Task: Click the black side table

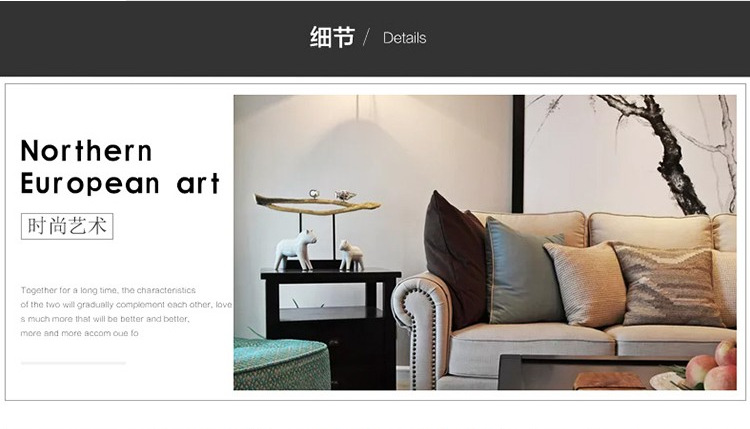Action: click(331, 328)
